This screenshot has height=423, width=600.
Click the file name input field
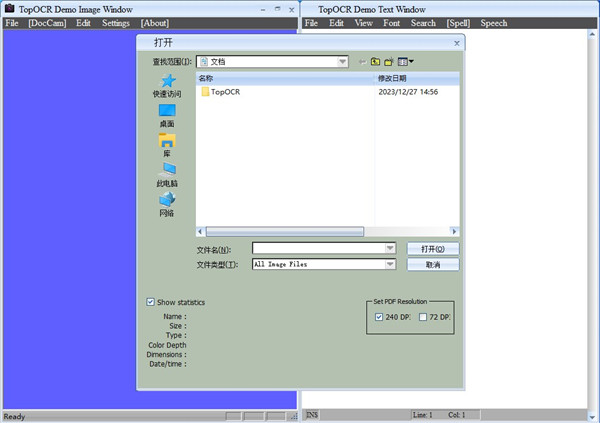tap(319, 248)
